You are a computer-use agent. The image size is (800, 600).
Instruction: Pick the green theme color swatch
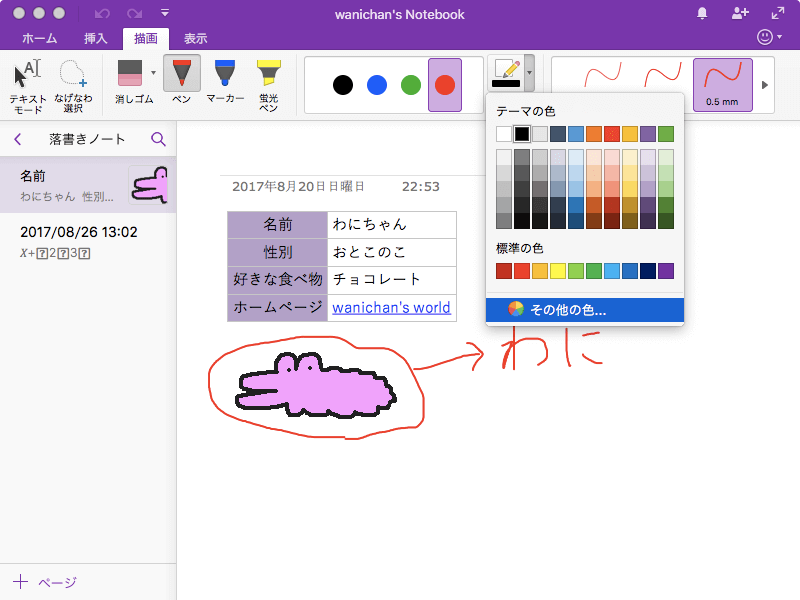pyautogui.click(x=666, y=134)
